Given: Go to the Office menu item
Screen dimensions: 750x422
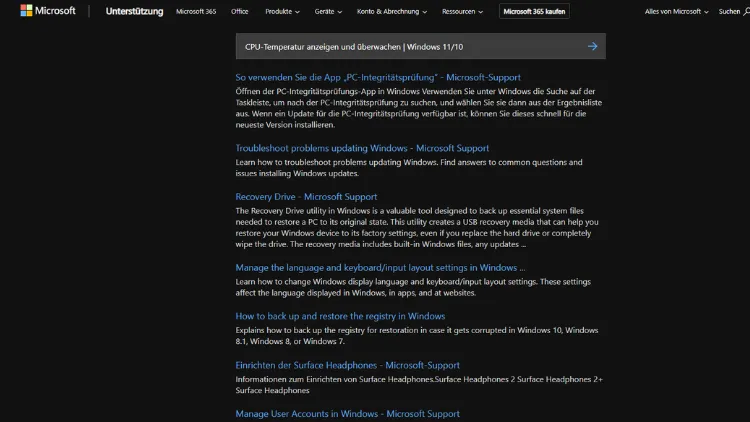Looking at the screenshot, I should 240,11.
